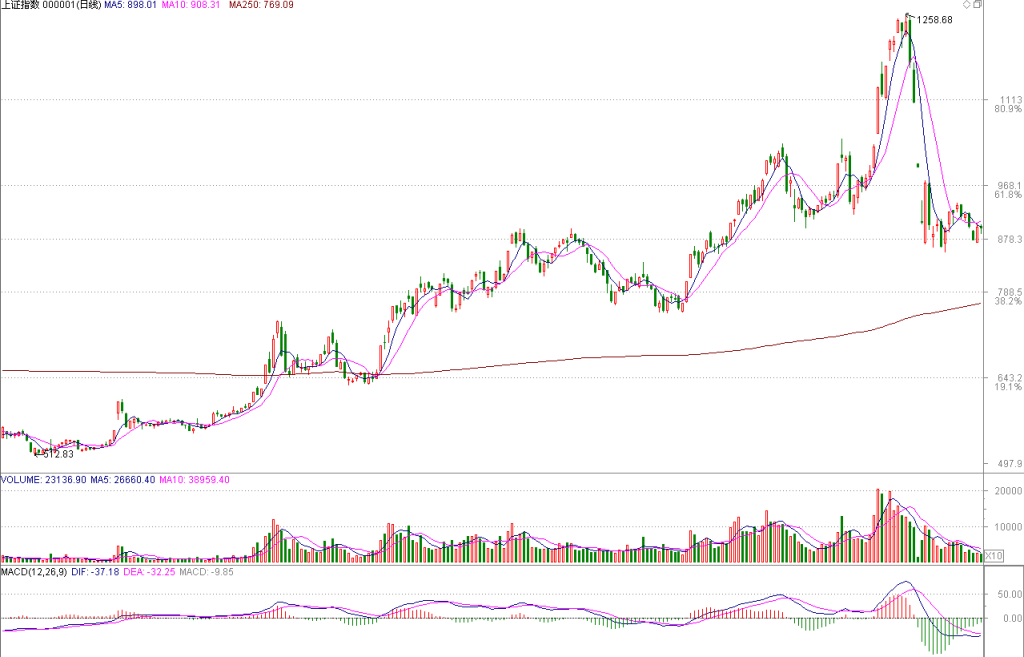This screenshot has height=657, width=1024.
Task: Click the 61.8% Fibonacci level label
Action: [1008, 195]
